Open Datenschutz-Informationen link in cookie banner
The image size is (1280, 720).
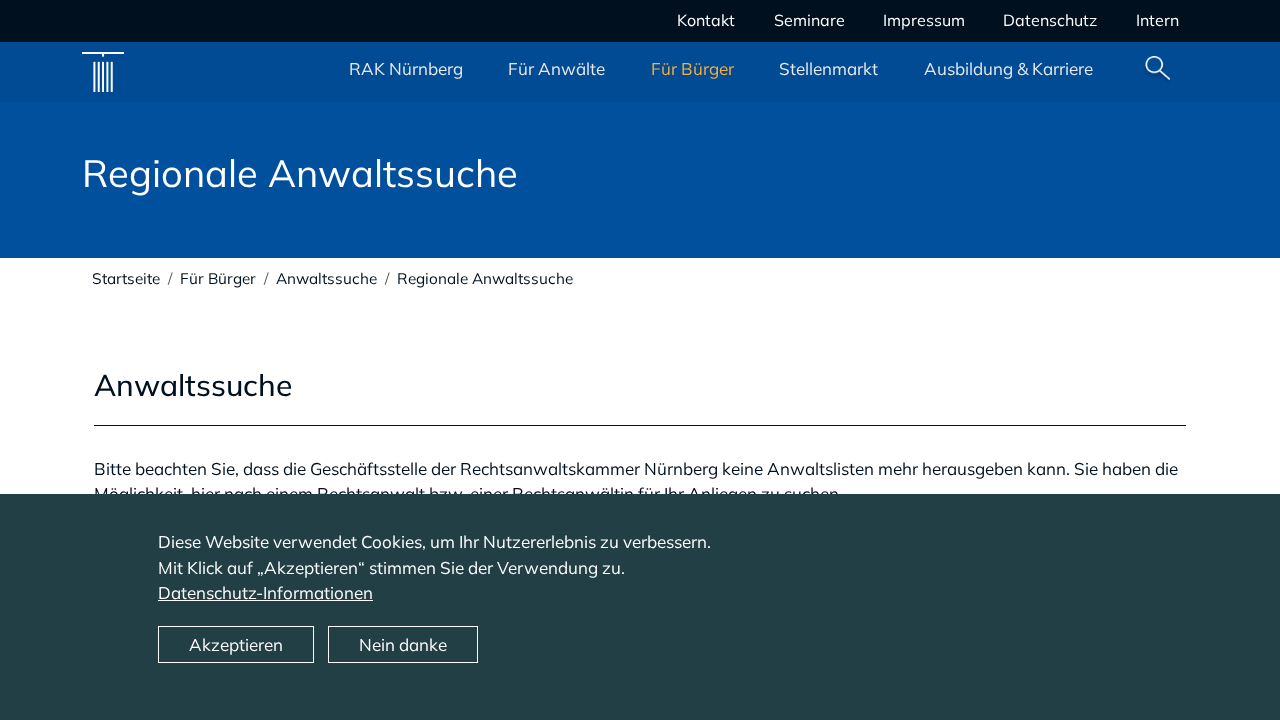pos(265,593)
